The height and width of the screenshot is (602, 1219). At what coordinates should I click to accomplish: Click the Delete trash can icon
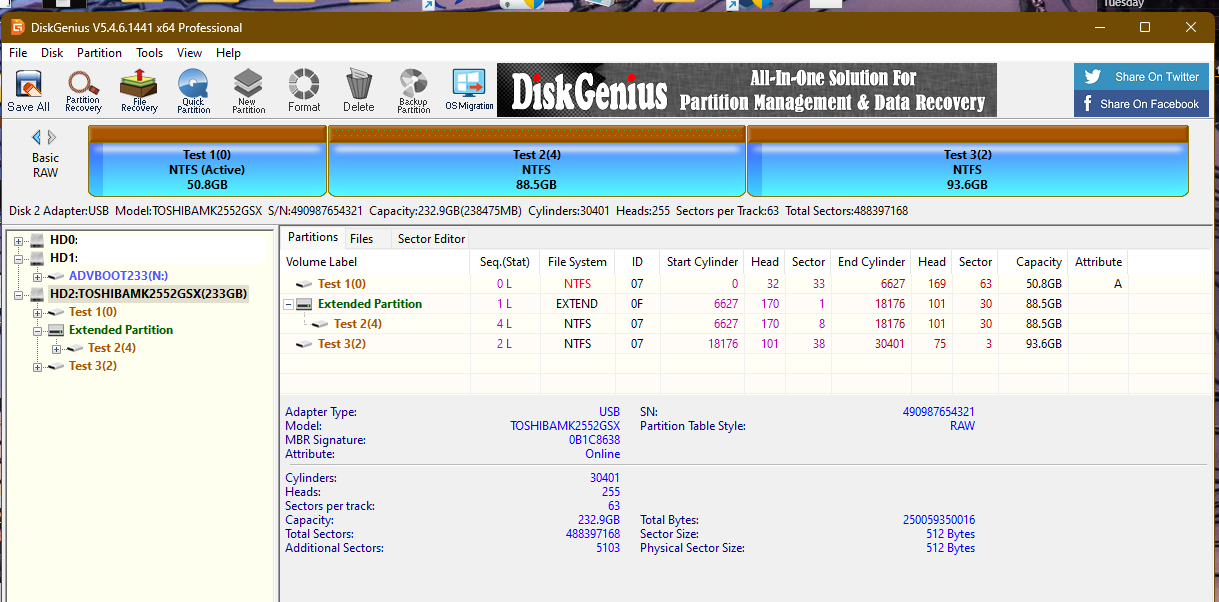click(358, 91)
